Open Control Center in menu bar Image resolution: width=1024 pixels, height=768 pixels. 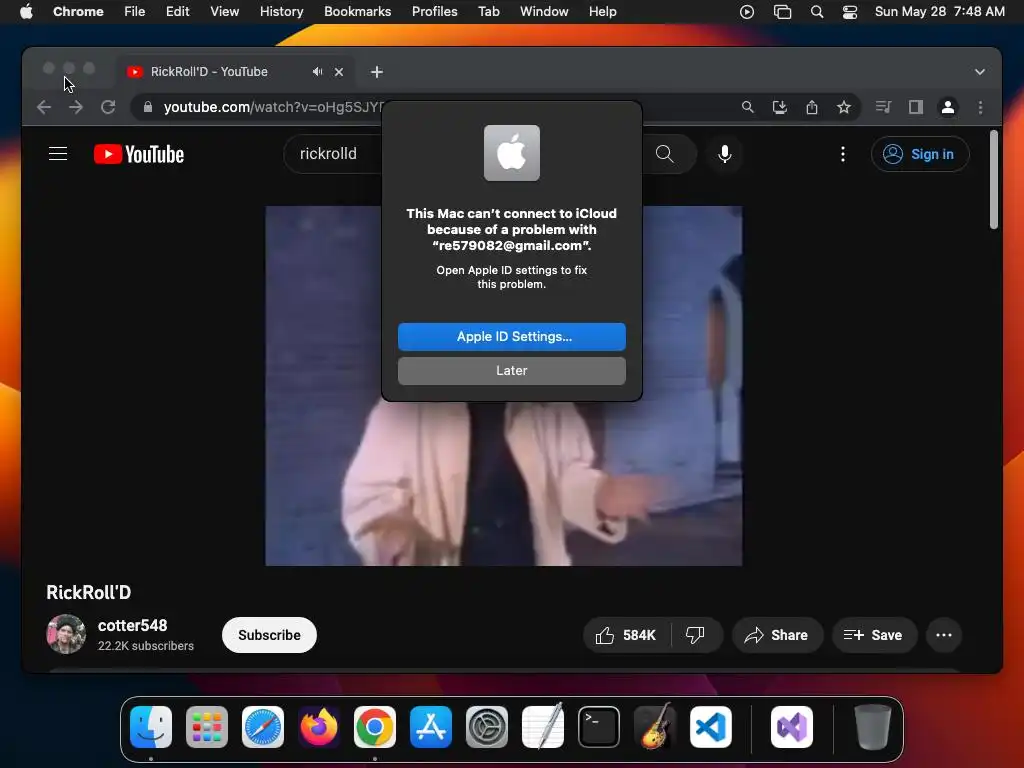tap(850, 12)
